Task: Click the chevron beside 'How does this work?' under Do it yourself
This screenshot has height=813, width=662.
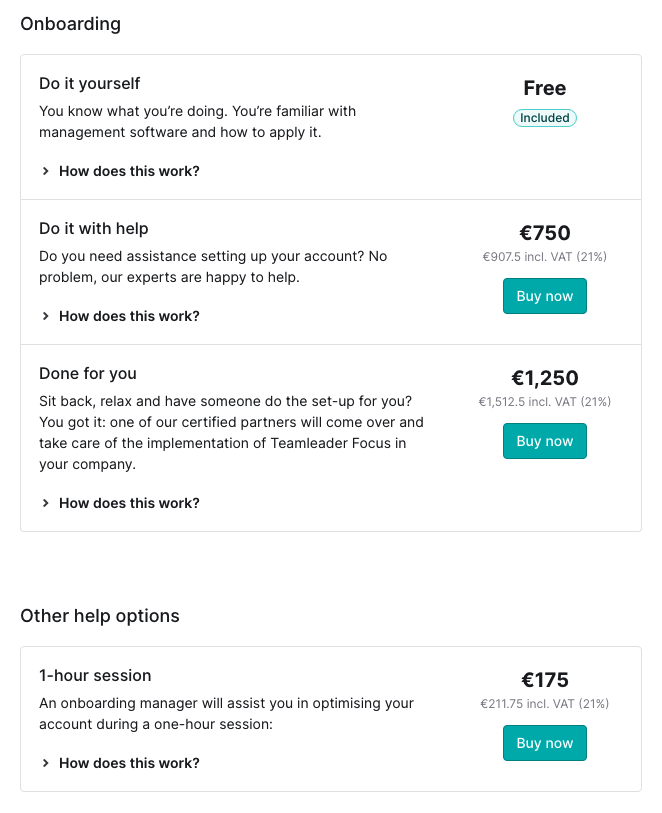Action: [x=45, y=171]
